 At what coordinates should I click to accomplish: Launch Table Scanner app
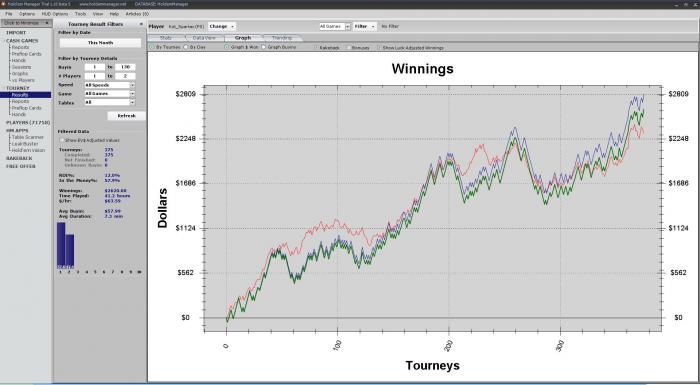[28, 137]
